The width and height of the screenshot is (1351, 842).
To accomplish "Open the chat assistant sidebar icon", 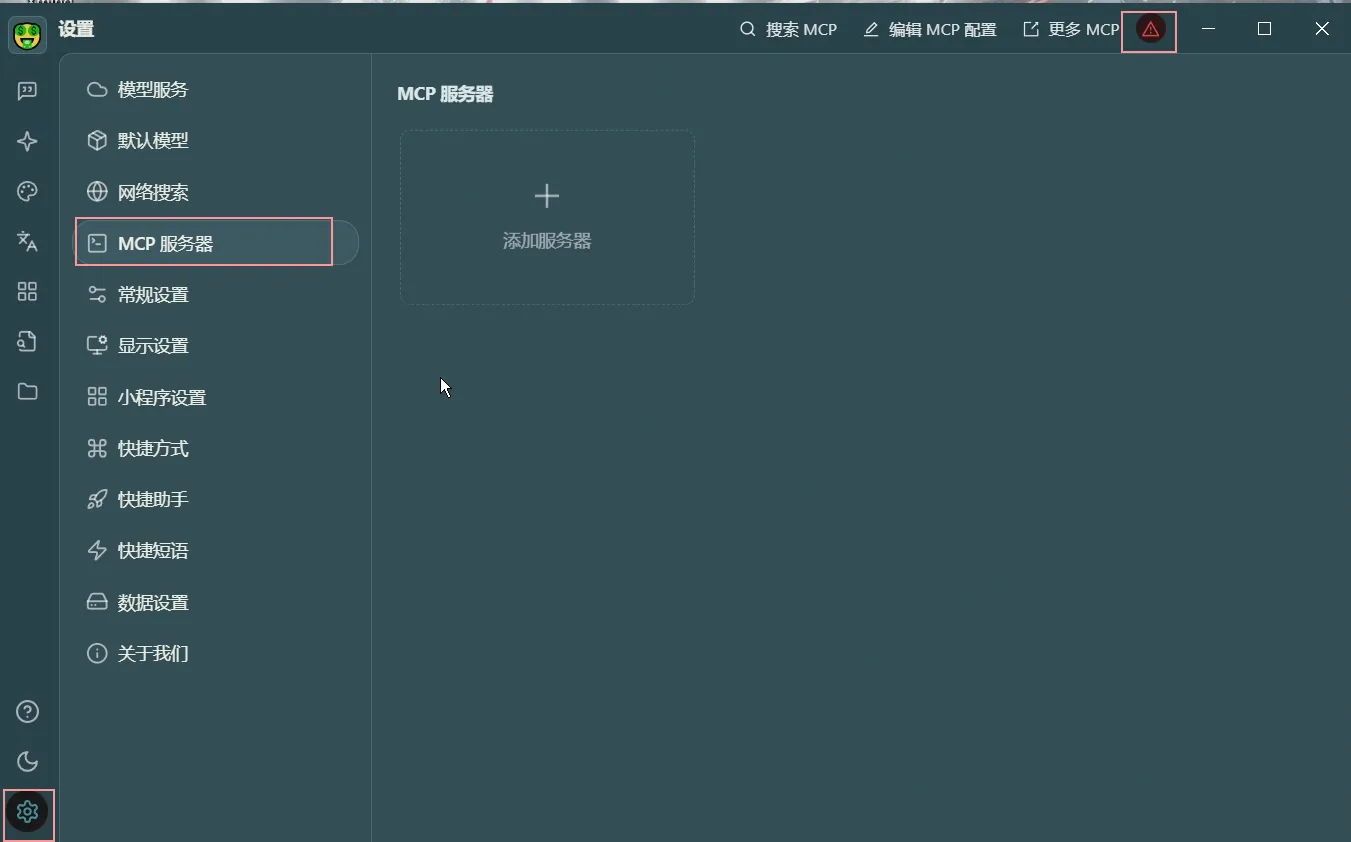I will click(27, 91).
